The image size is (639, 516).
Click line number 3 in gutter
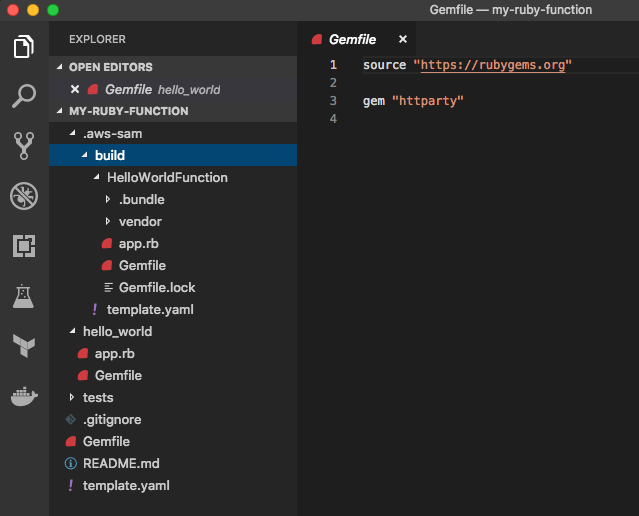click(333, 101)
